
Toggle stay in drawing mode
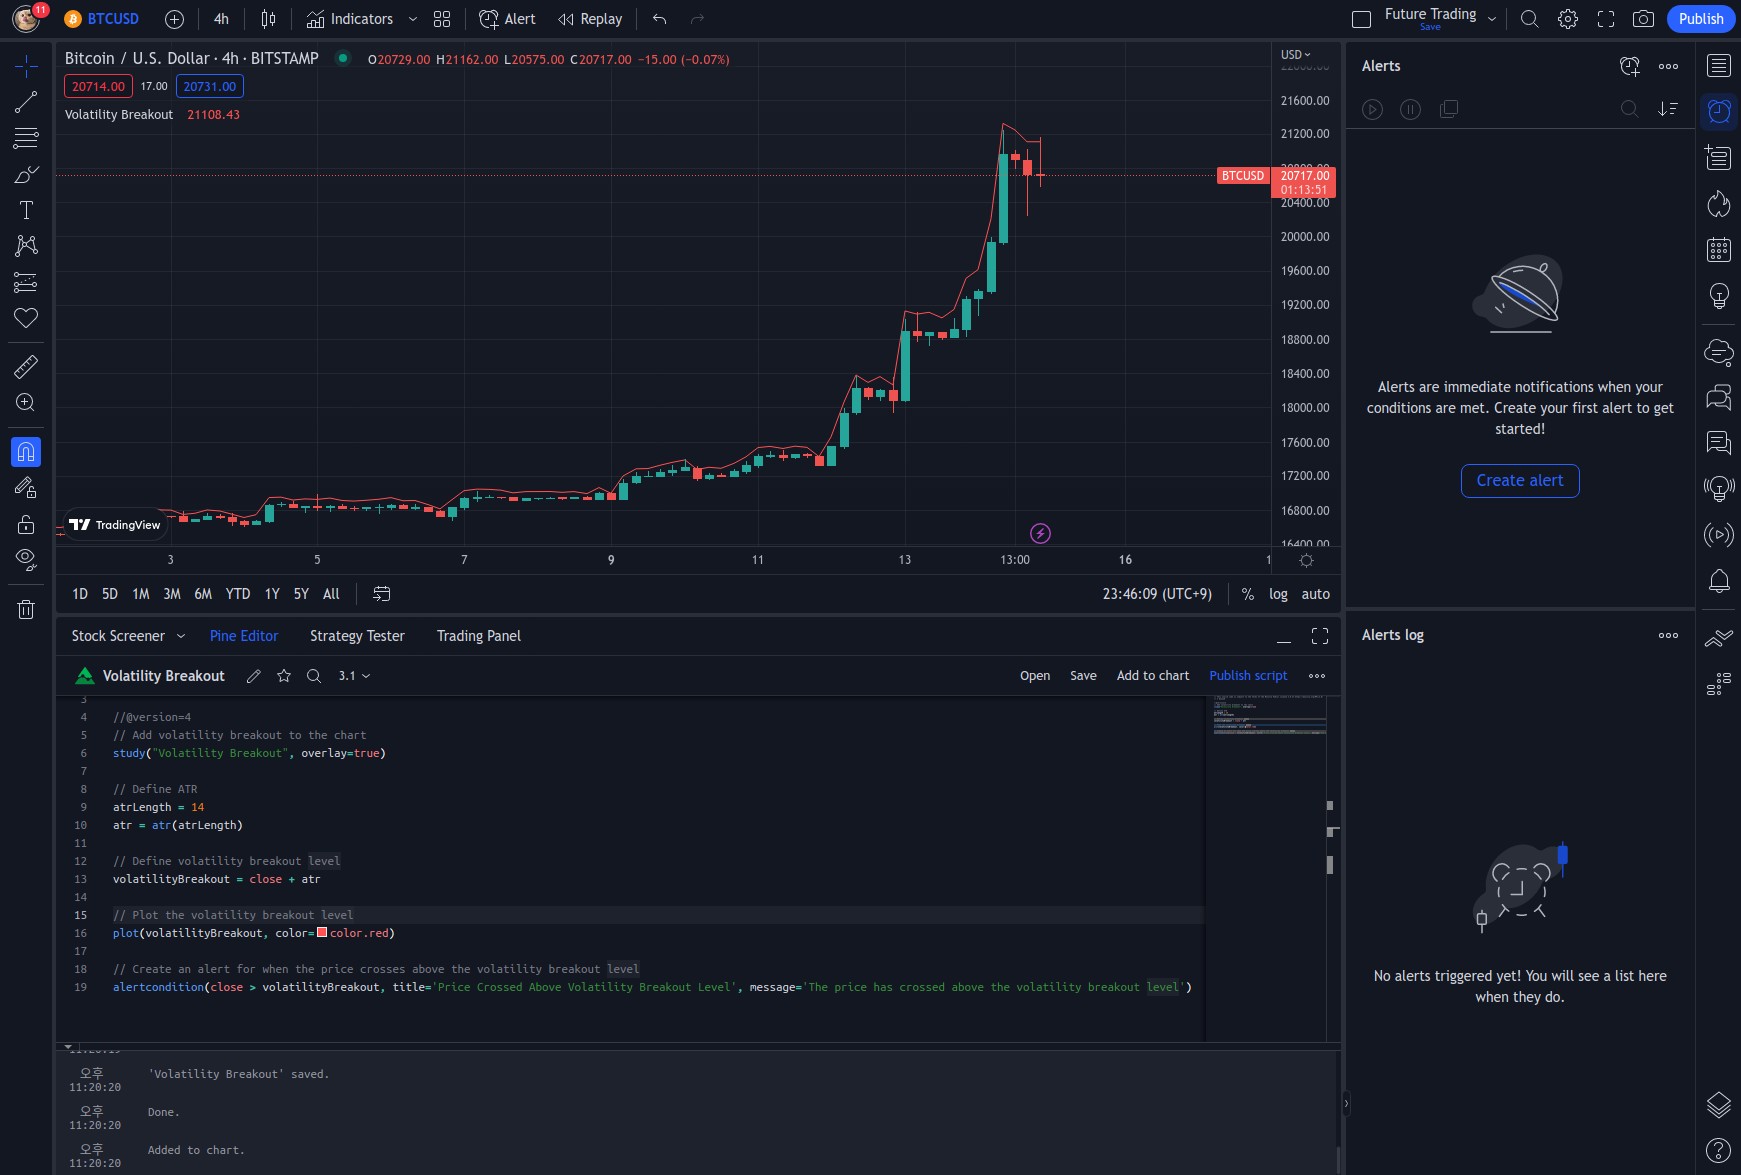(26, 488)
